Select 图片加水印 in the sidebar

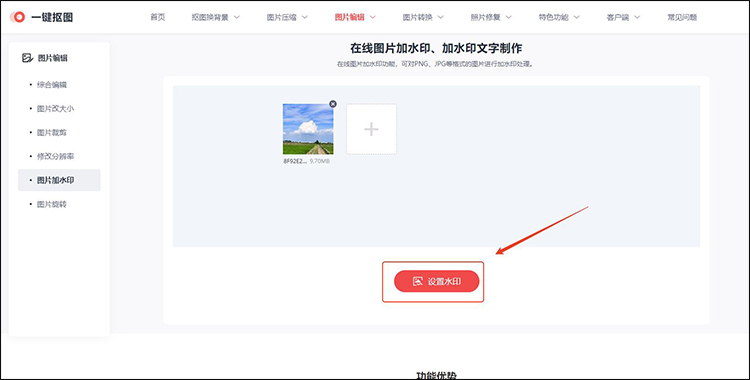point(59,180)
